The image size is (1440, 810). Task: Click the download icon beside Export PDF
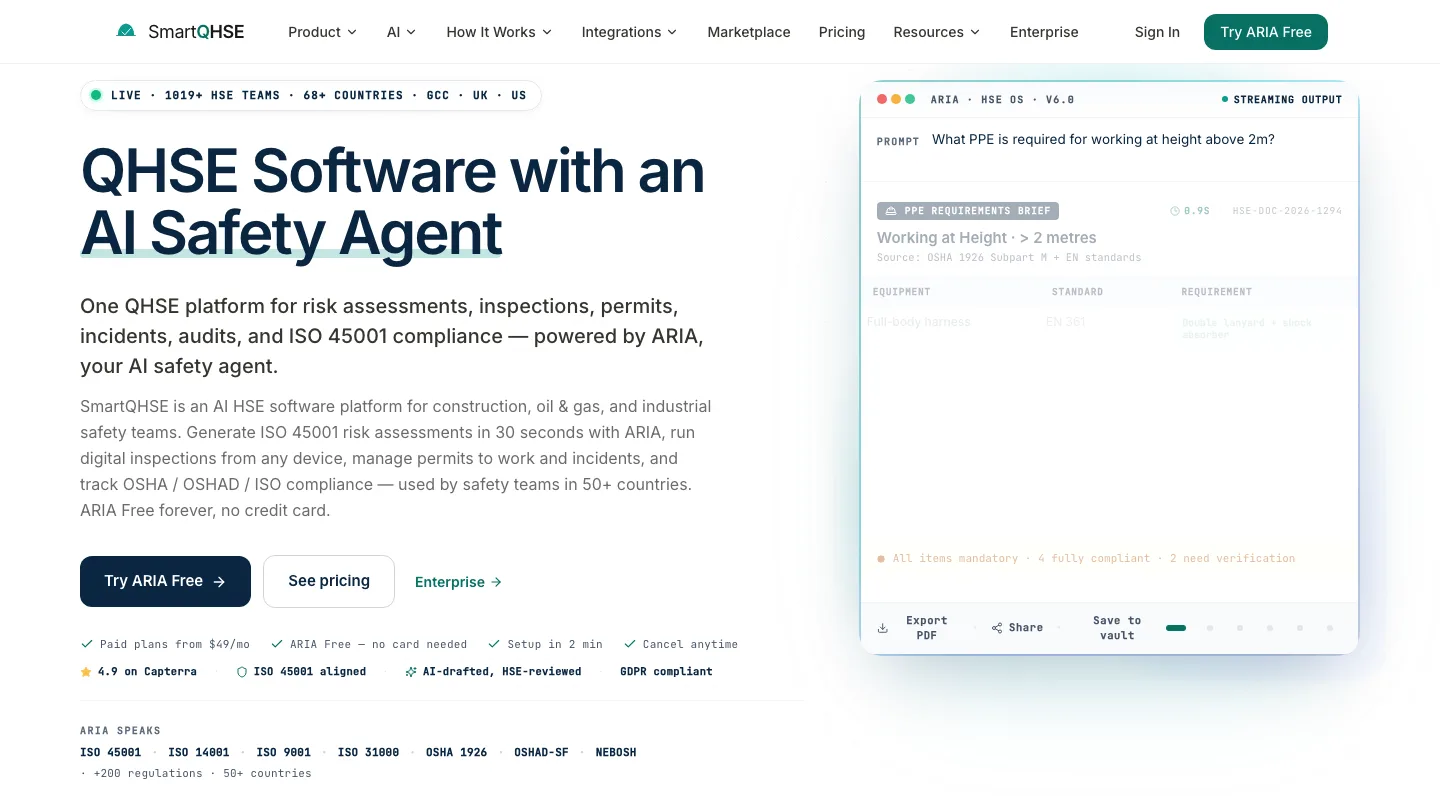point(883,629)
